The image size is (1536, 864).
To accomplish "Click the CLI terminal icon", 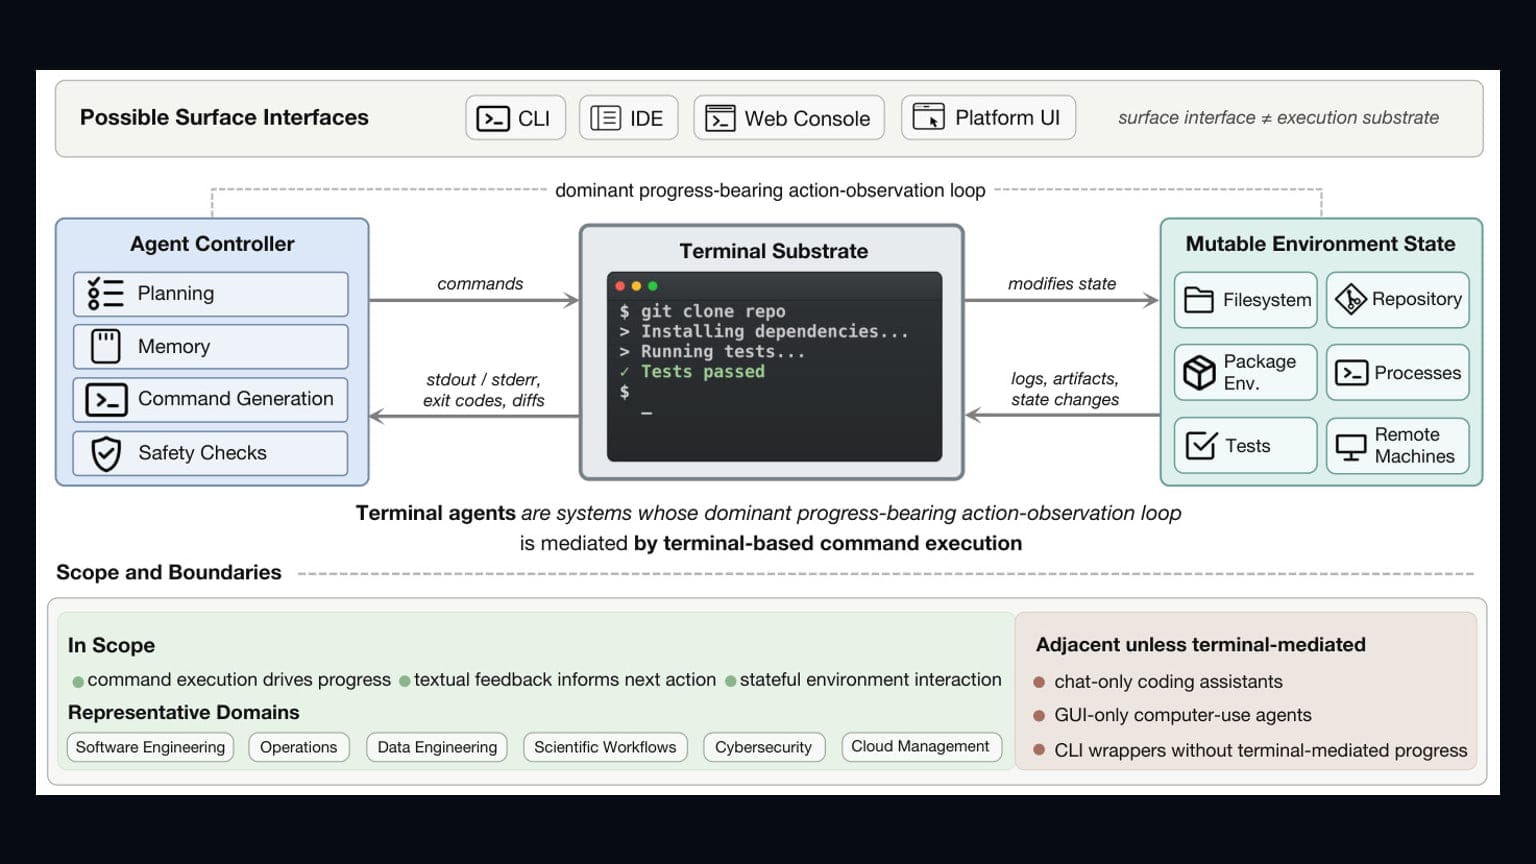I will 492,118.
